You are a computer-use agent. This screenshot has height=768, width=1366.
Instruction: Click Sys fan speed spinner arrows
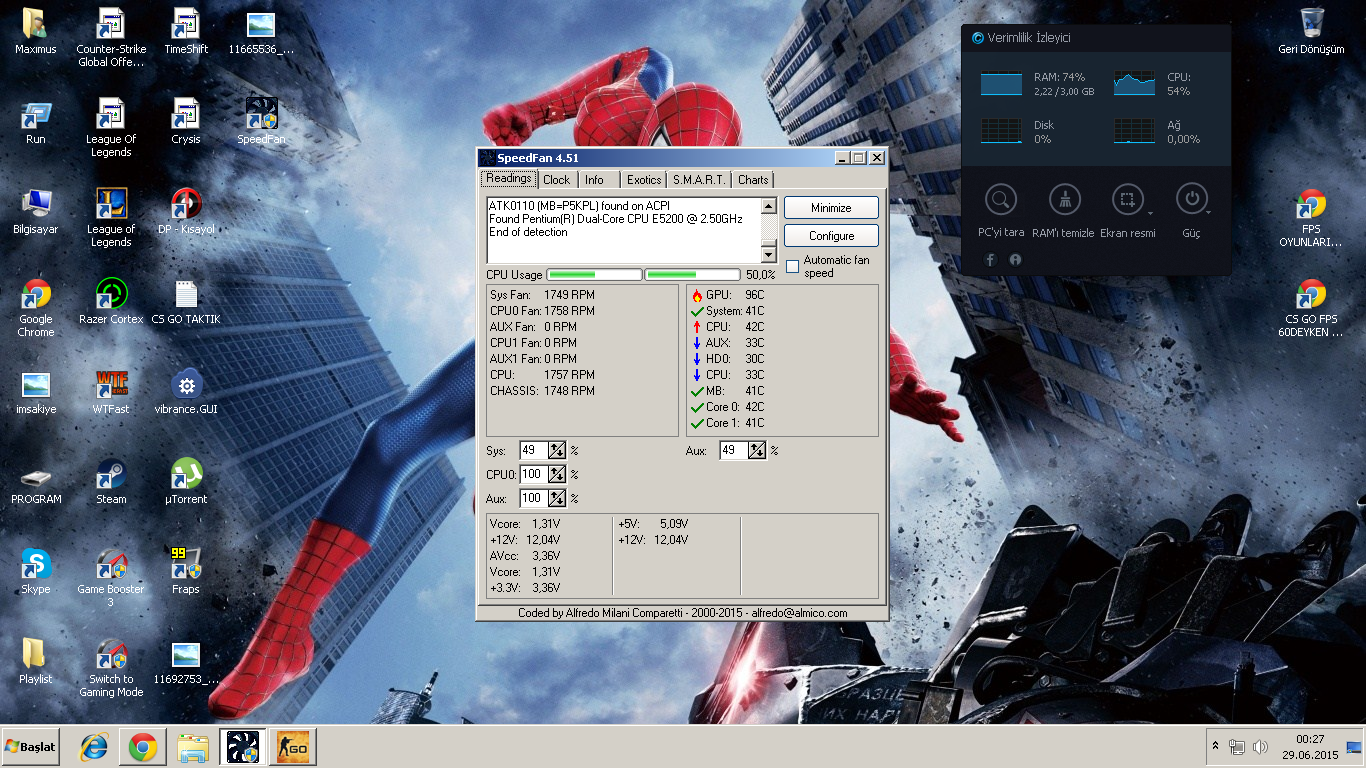click(x=557, y=451)
